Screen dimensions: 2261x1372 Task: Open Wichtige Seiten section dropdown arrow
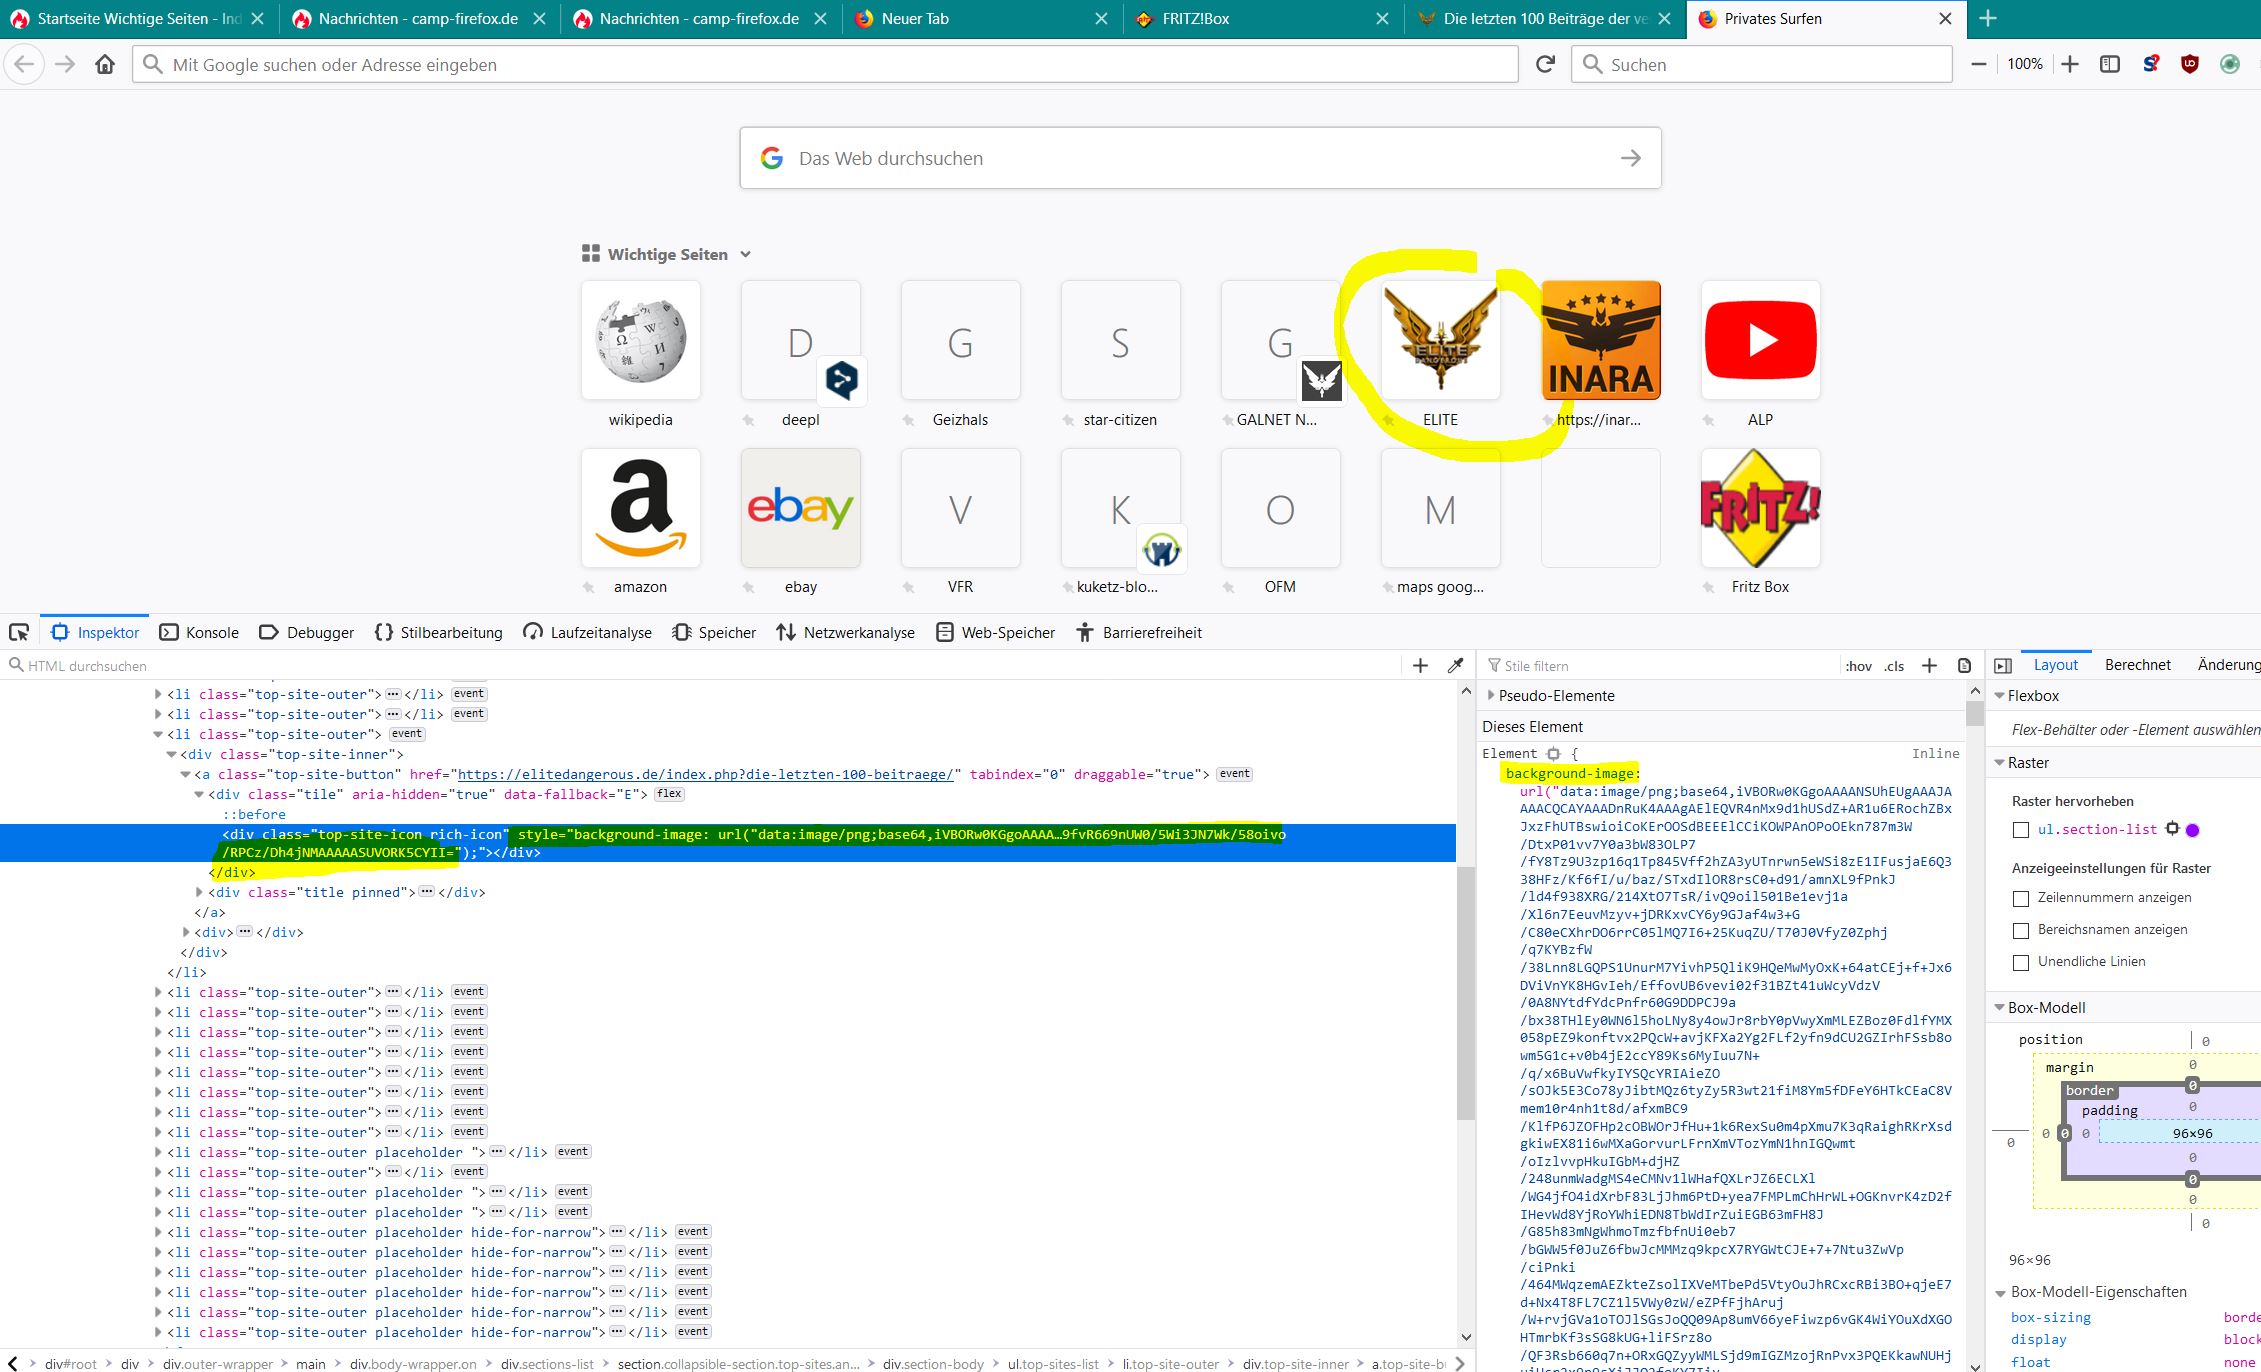pyautogui.click(x=745, y=254)
